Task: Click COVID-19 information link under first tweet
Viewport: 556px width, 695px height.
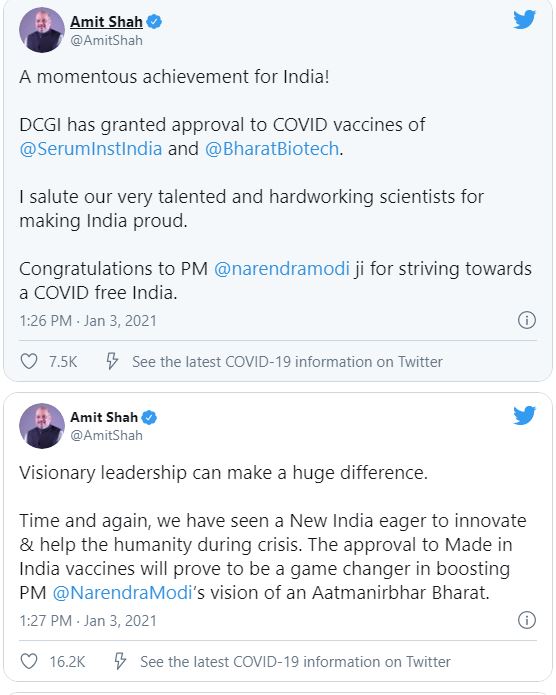Action: (287, 362)
